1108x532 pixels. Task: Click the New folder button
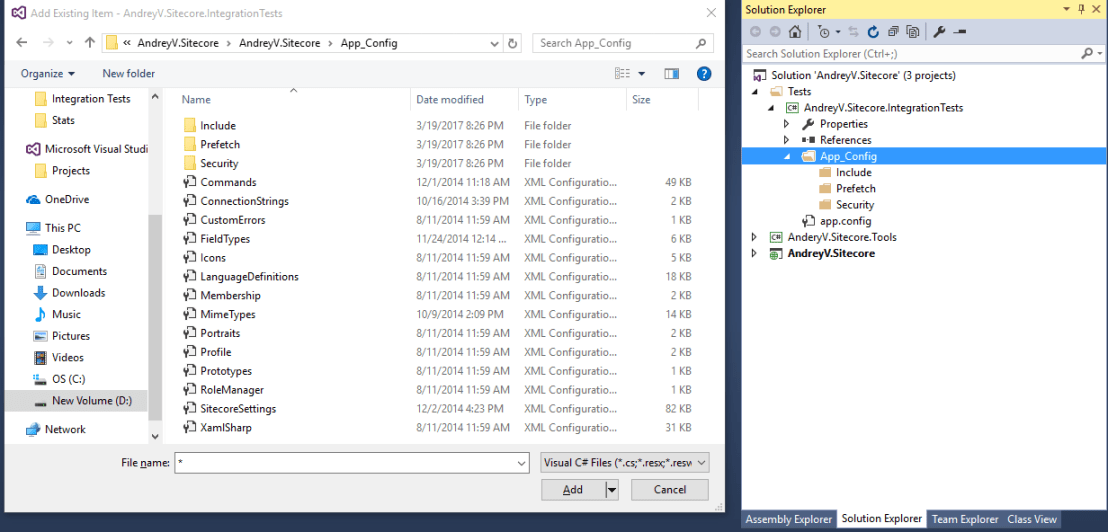click(129, 73)
